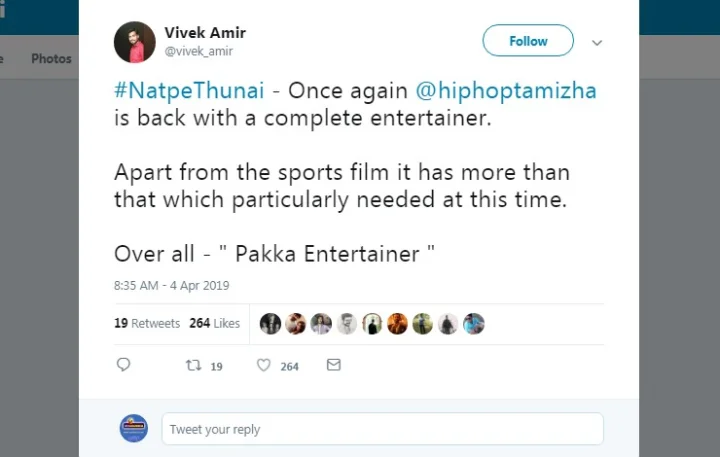This screenshot has width=720, height=457.
Task: Like the tweet with the heart icon
Action: [264, 366]
